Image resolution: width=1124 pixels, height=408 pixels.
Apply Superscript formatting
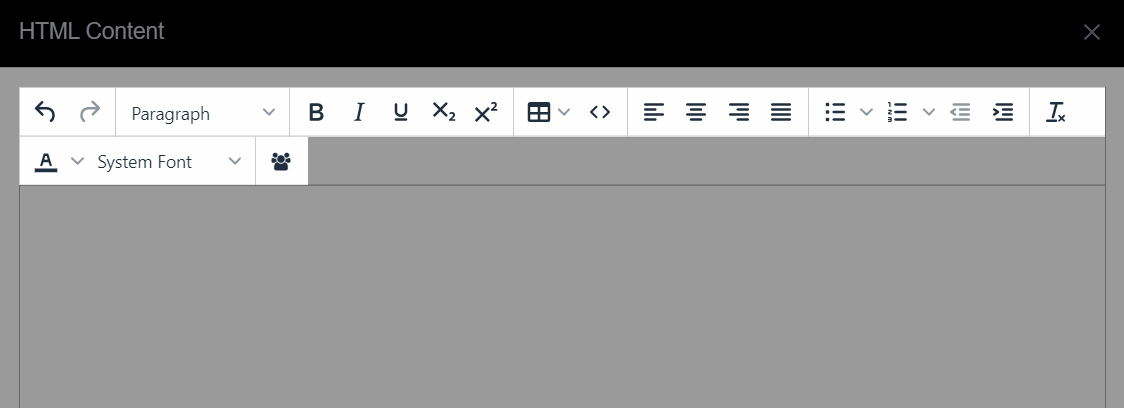[486, 113]
